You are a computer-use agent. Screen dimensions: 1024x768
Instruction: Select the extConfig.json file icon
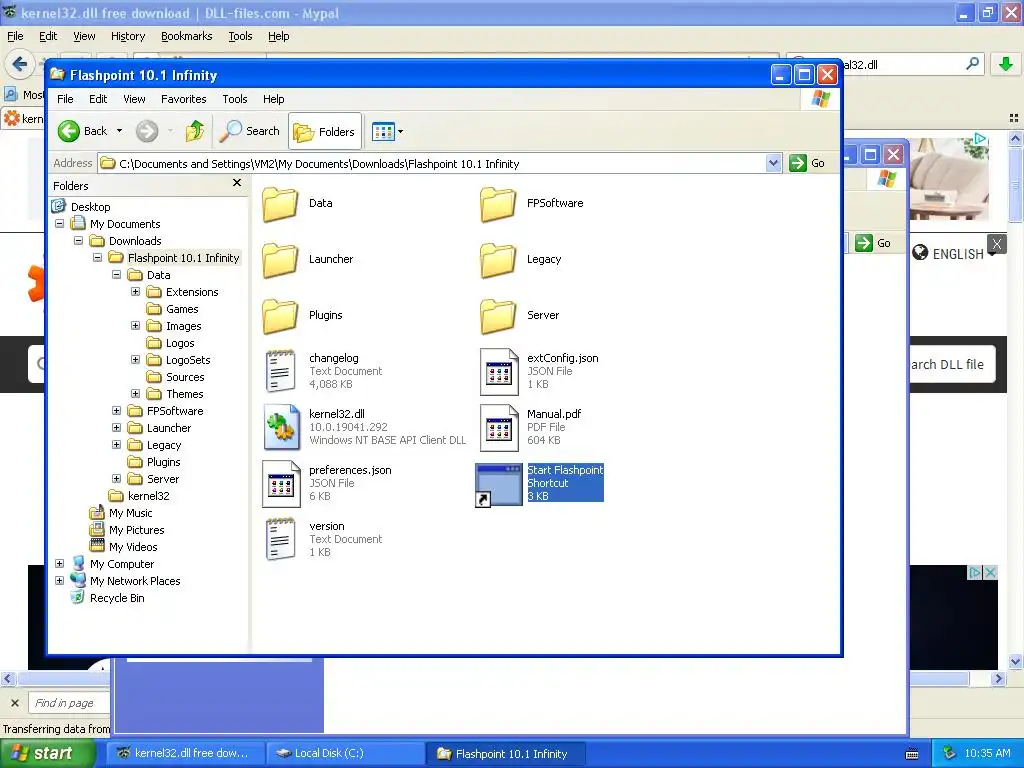499,371
